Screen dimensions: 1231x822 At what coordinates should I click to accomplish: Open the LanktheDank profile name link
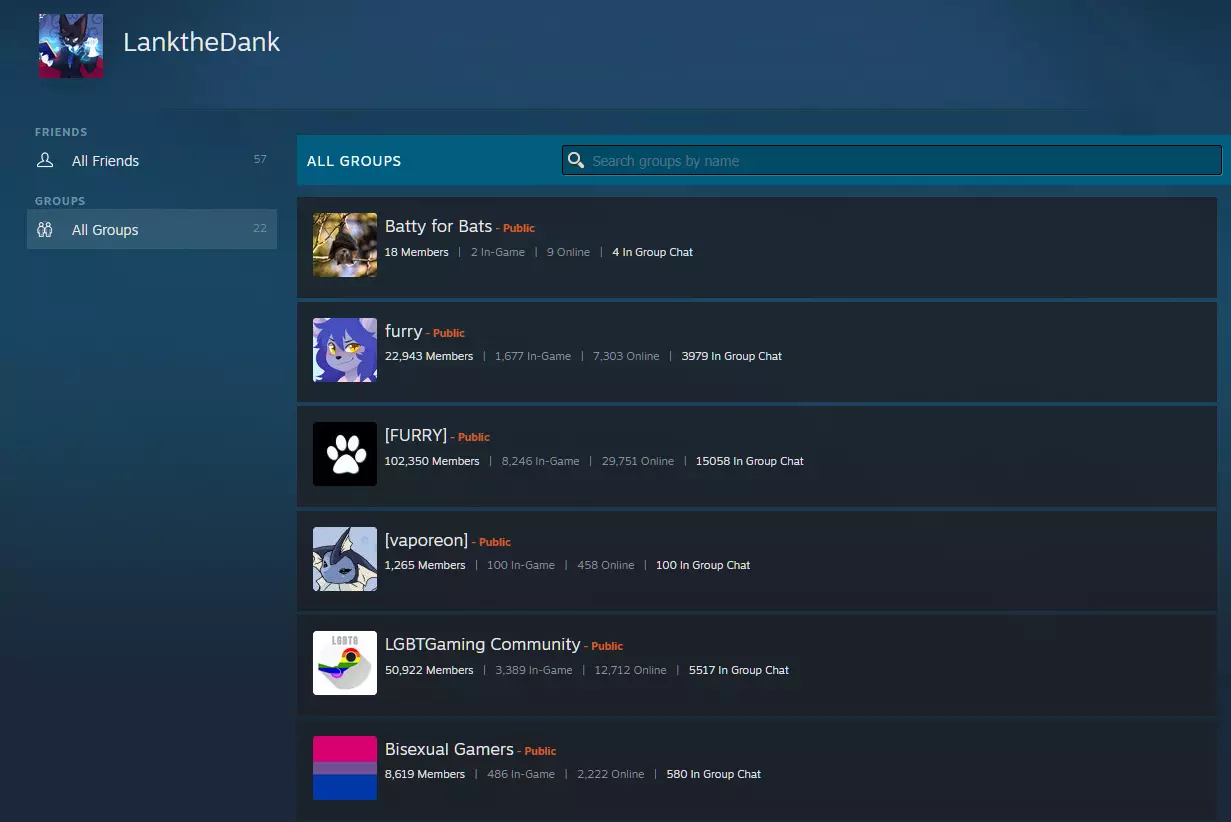(x=201, y=43)
